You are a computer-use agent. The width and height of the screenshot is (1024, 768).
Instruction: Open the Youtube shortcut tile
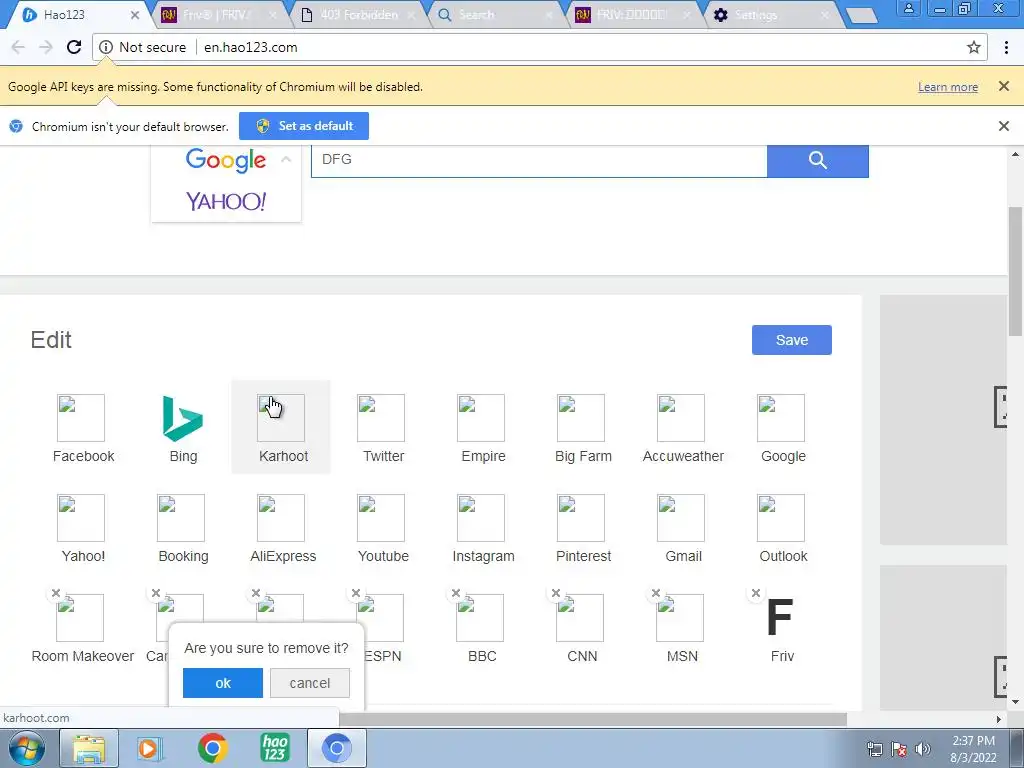coord(383,528)
